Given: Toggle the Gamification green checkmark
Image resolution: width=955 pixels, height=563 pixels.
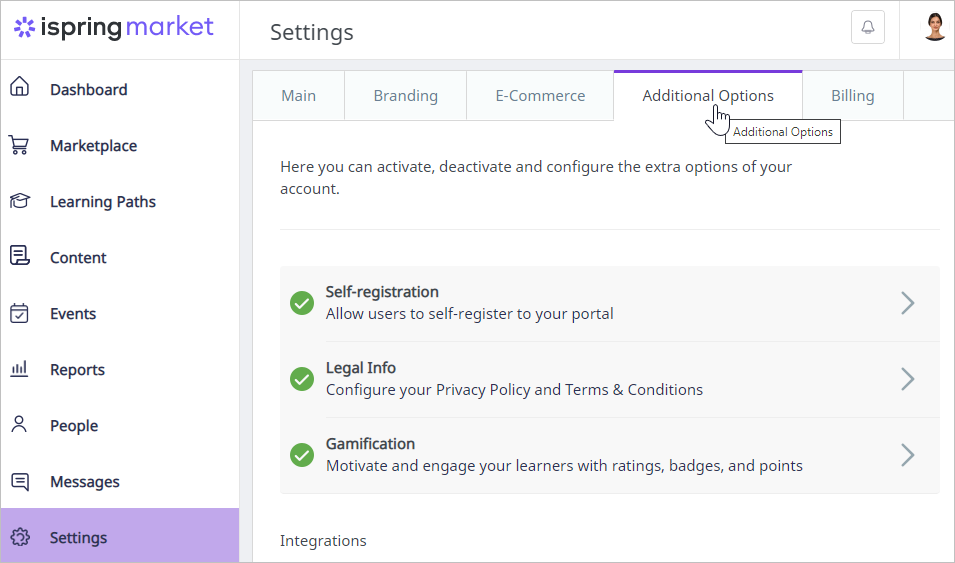Looking at the screenshot, I should [x=302, y=455].
